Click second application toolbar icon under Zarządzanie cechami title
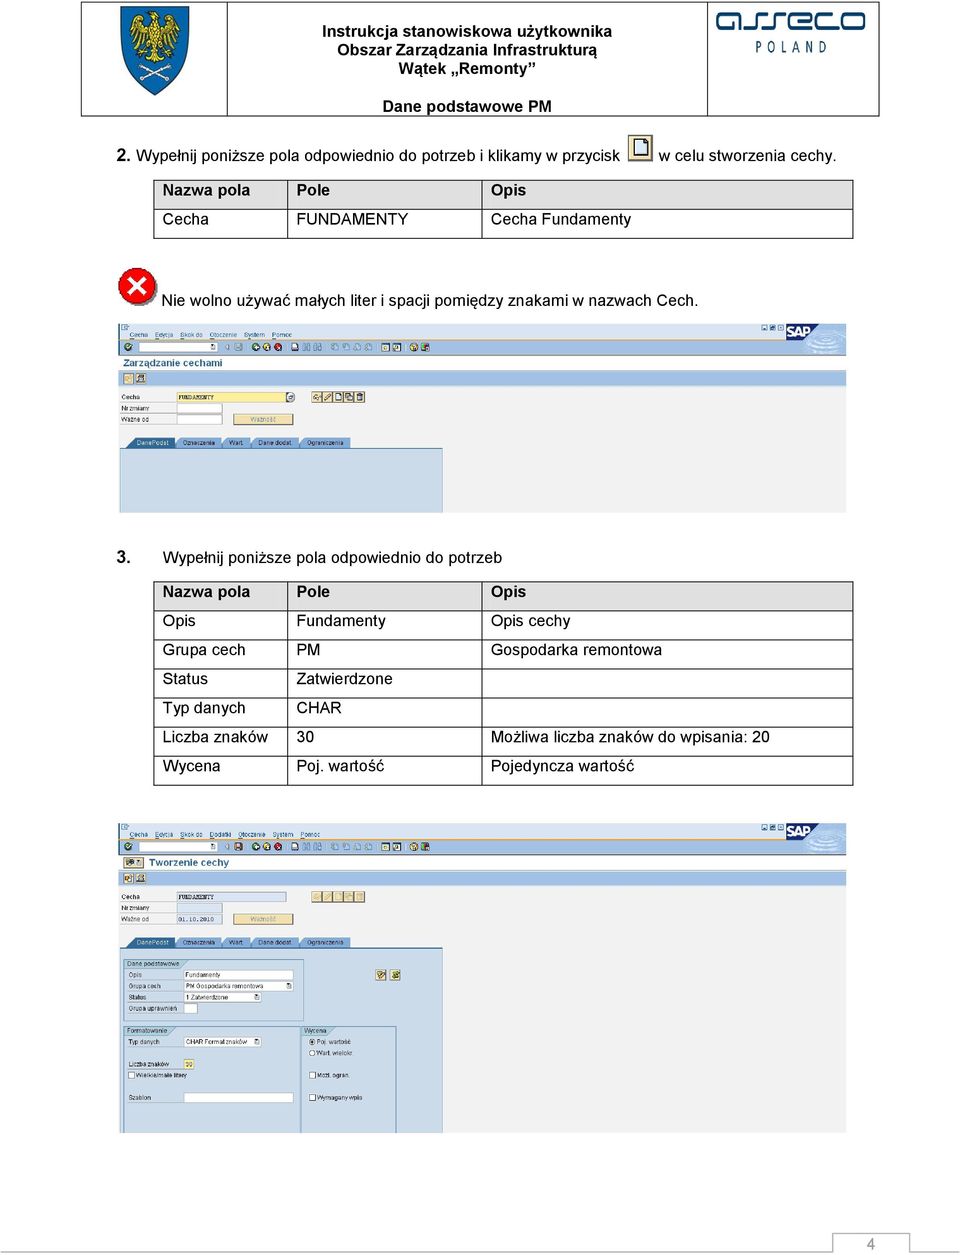This screenshot has width=960, height=1255. [x=141, y=378]
